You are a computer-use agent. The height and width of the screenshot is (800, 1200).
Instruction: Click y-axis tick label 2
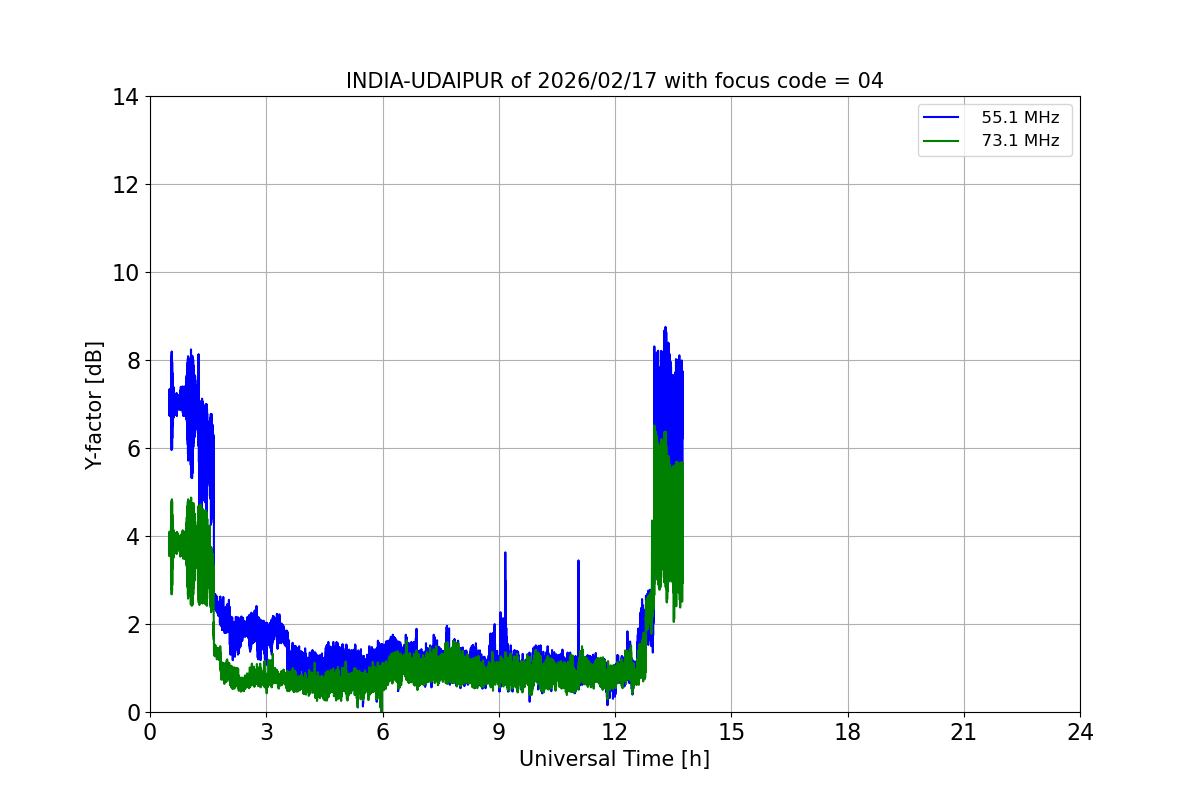click(133, 625)
